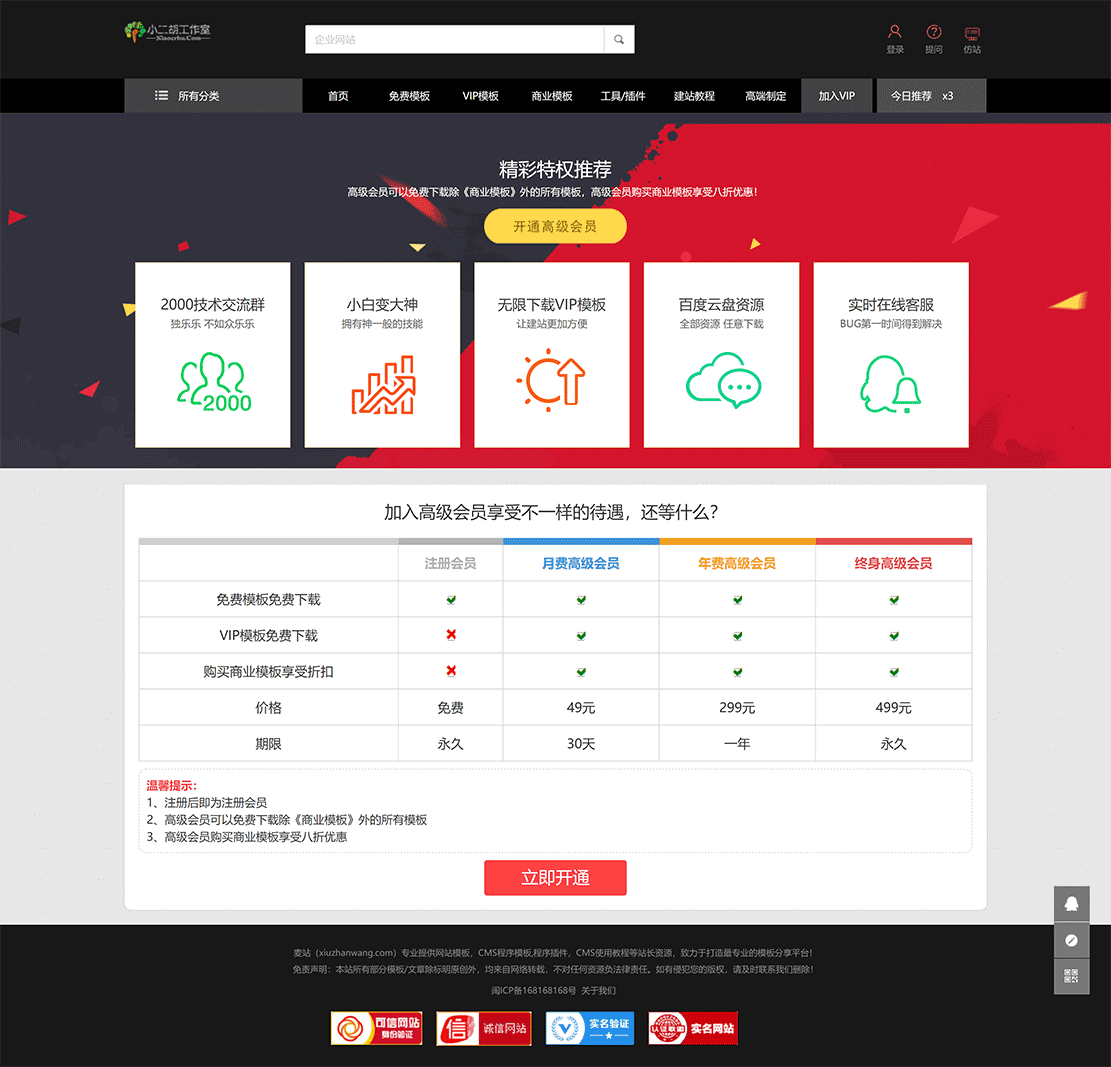Show the QR code floating icon
Screen dimensions: 1111x1067
[1071, 976]
